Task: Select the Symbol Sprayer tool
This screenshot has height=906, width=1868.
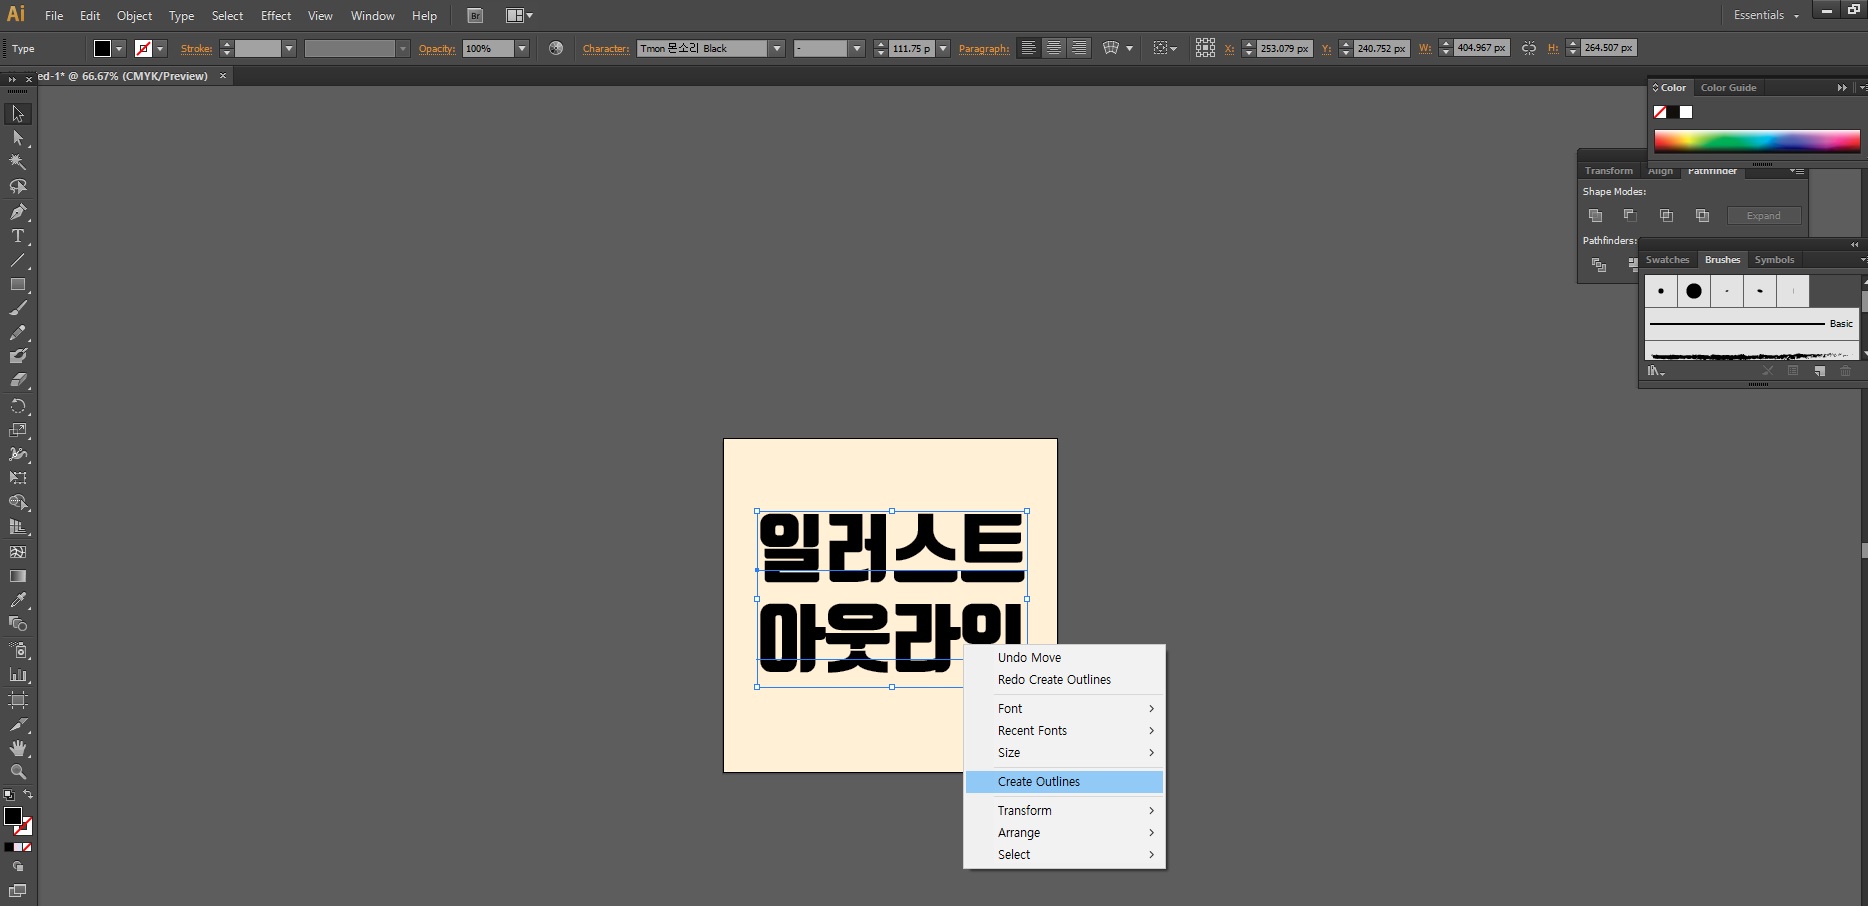Action: click(18, 650)
